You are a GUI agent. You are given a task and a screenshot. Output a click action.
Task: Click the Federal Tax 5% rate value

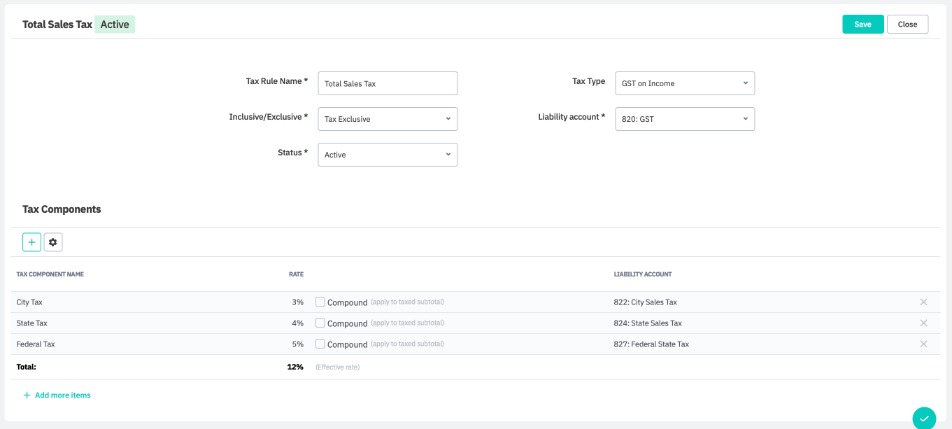[x=297, y=344]
